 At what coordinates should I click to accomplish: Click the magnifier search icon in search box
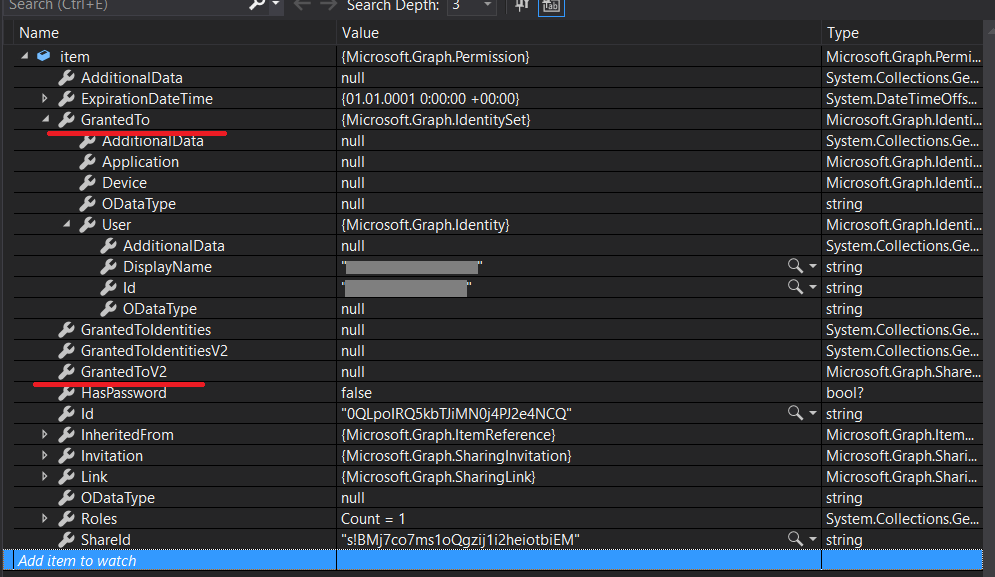[x=257, y=4]
